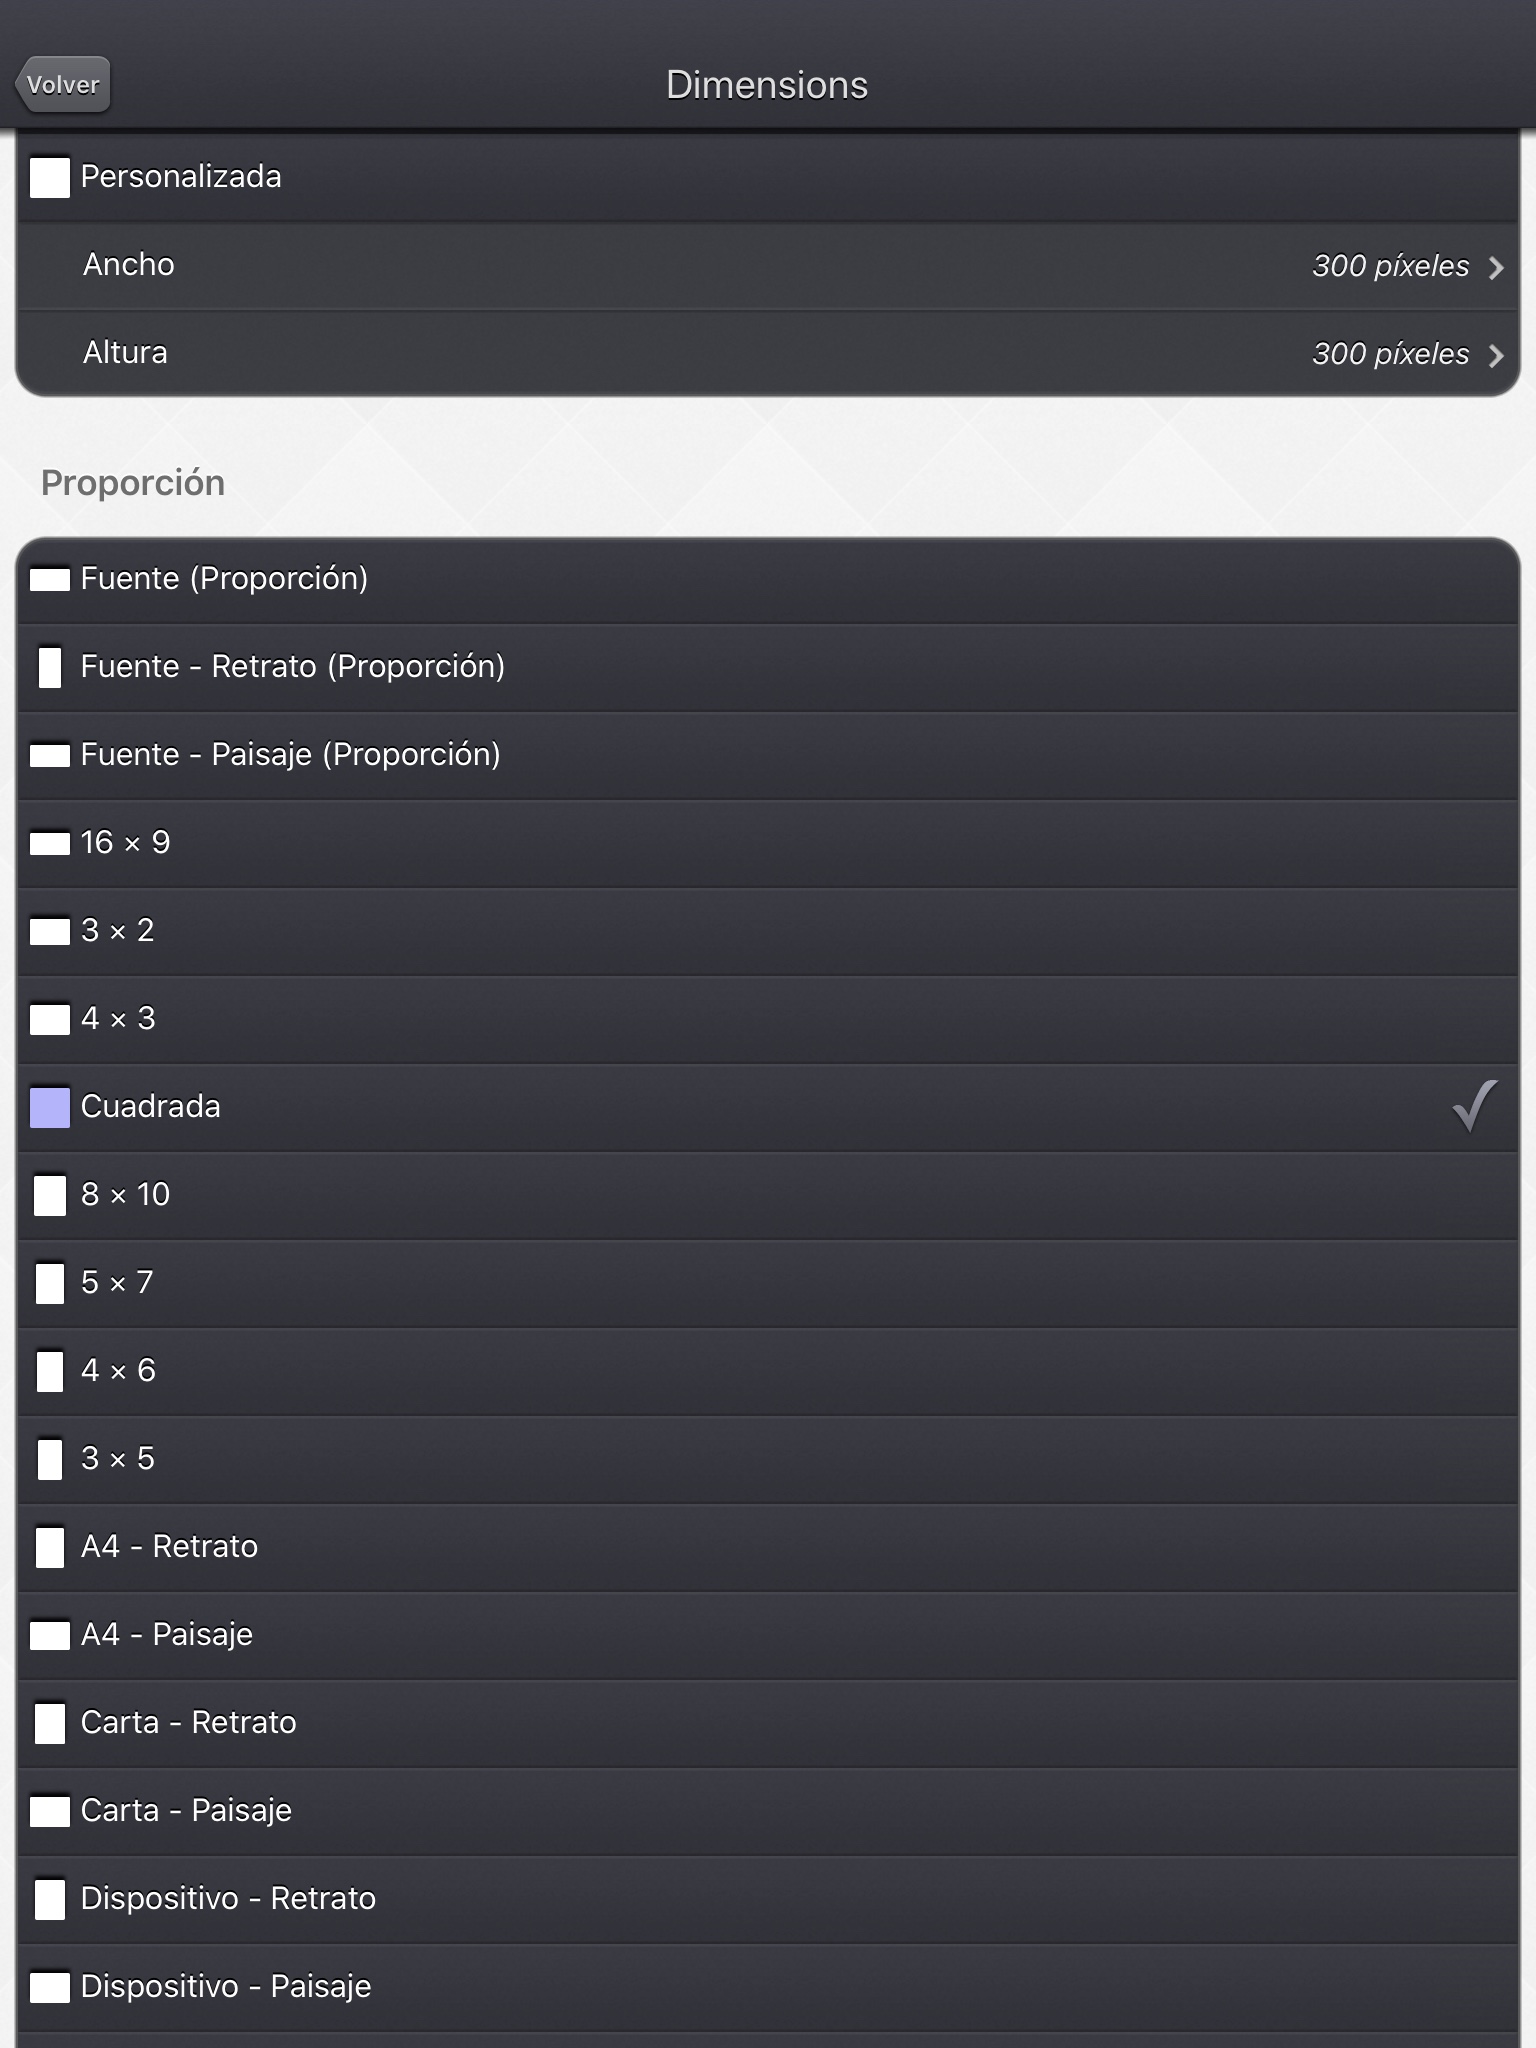This screenshot has width=1536, height=2048.
Task: Open Ancho width value chevron
Action: 1496,267
